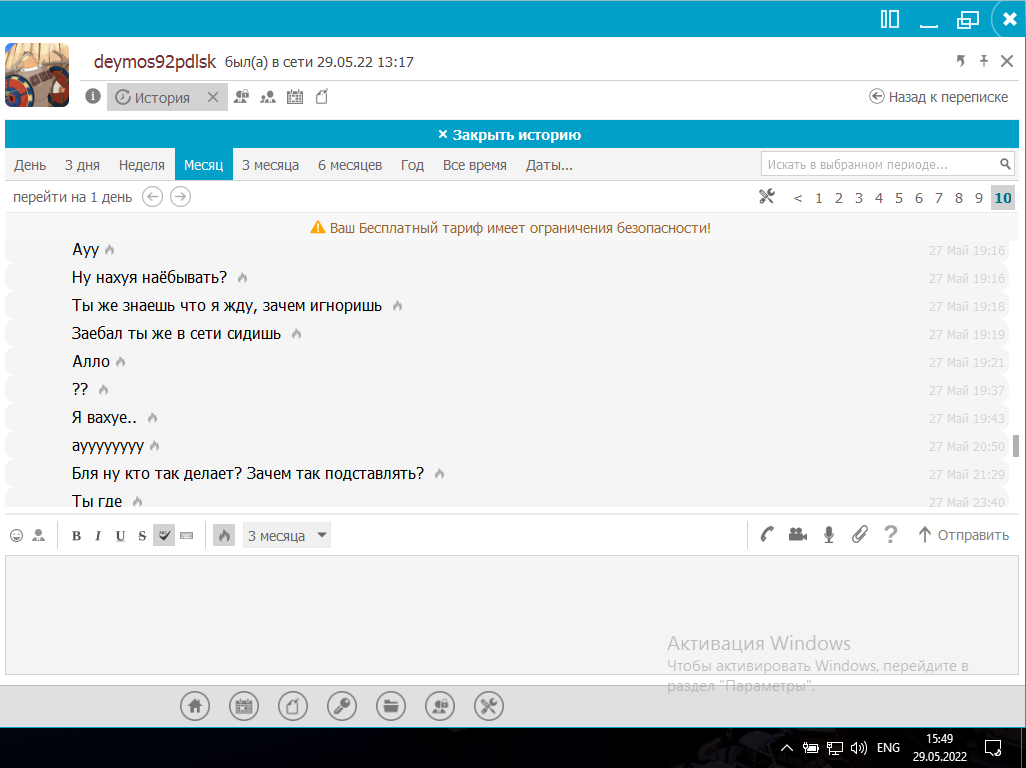Open history page 10

[1003, 198]
